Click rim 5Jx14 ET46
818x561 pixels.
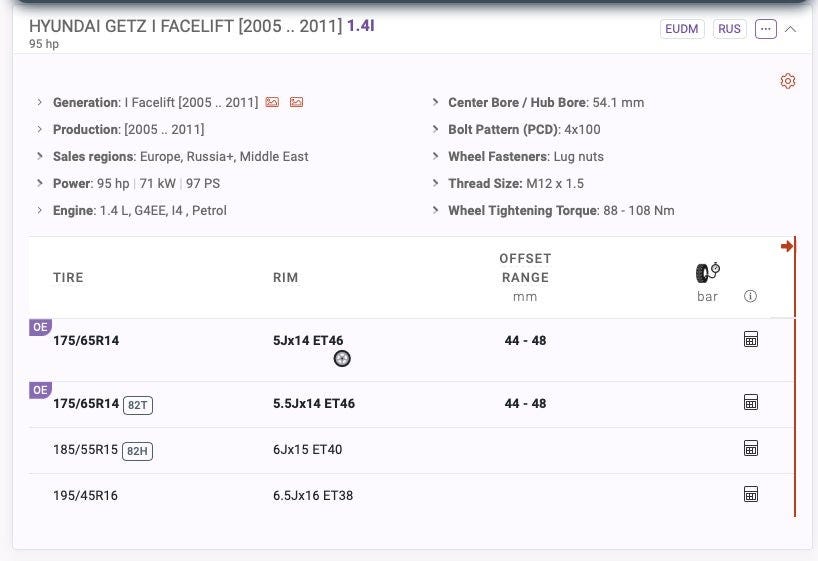pos(308,341)
